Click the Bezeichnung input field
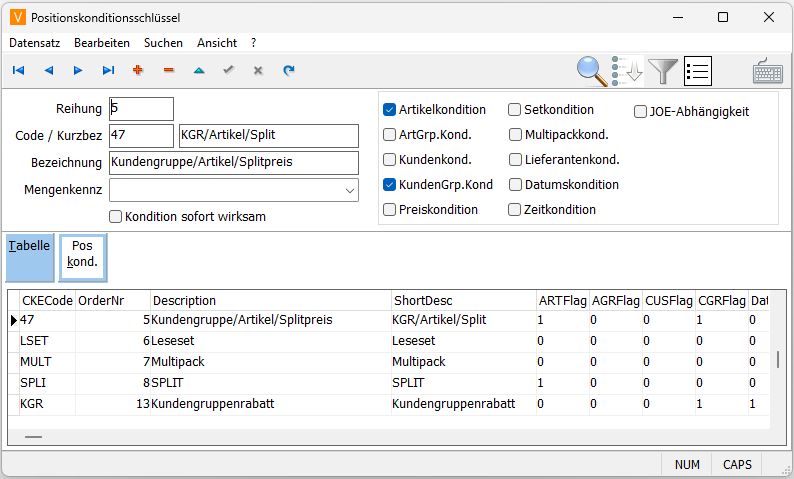The image size is (794, 479). click(x=233, y=163)
